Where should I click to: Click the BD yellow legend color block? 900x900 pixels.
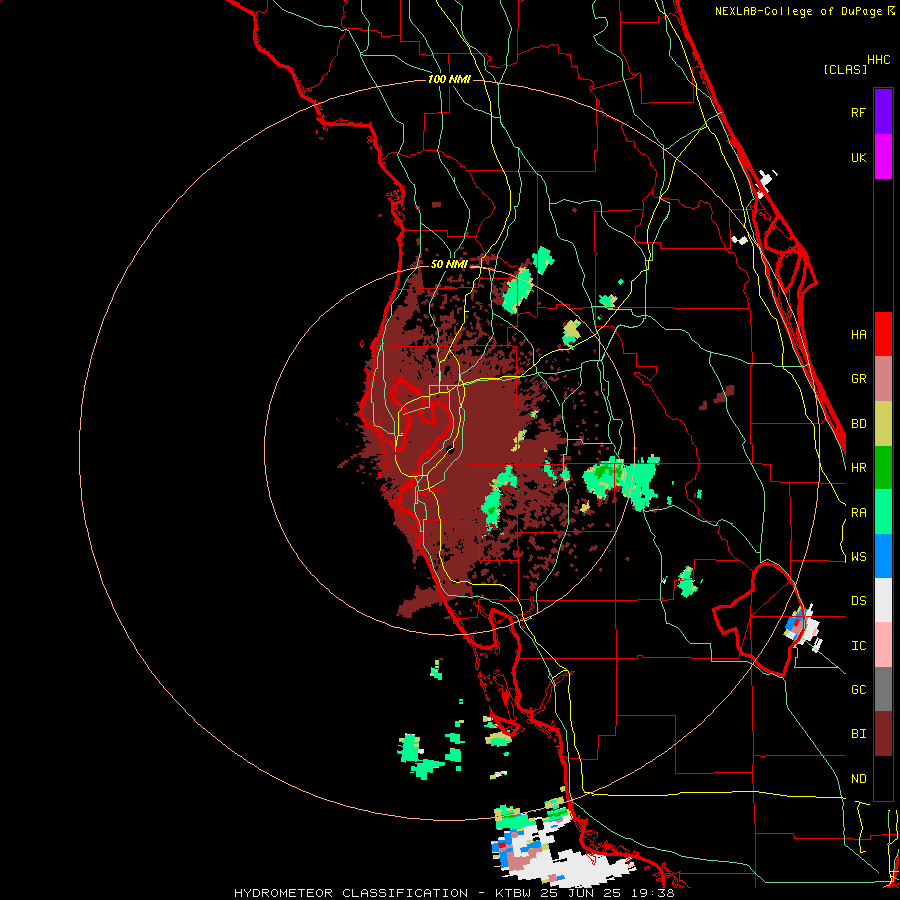tap(883, 424)
